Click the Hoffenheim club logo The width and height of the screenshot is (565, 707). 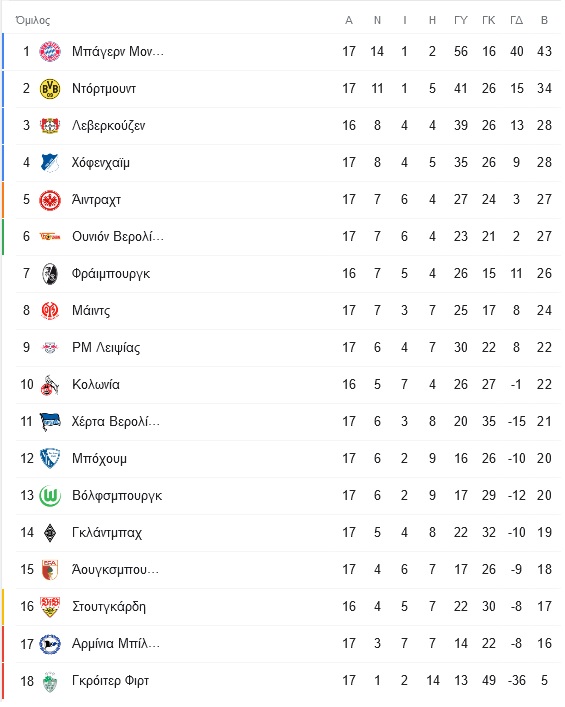50,162
